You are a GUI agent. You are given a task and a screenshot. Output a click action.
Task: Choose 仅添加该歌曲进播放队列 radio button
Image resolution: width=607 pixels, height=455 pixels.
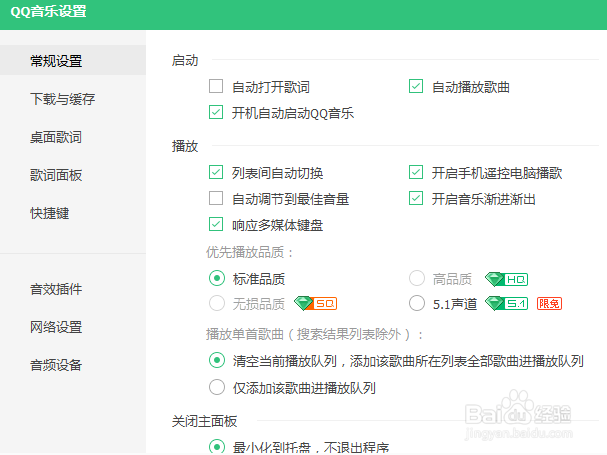click(x=217, y=387)
